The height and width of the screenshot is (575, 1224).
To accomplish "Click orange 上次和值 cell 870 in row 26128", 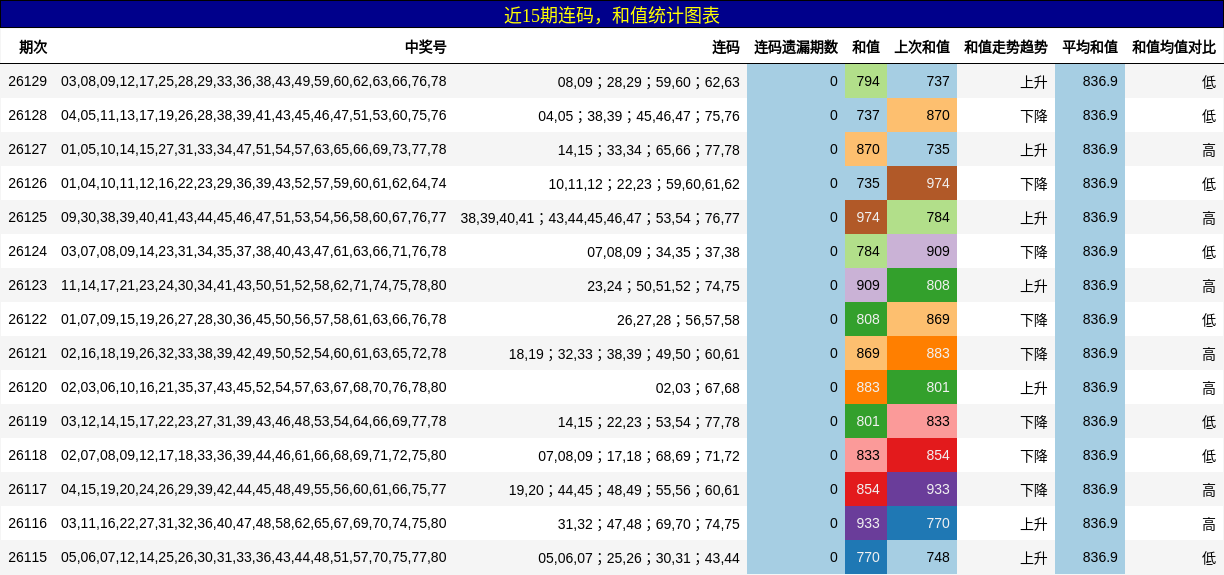I will point(922,115).
